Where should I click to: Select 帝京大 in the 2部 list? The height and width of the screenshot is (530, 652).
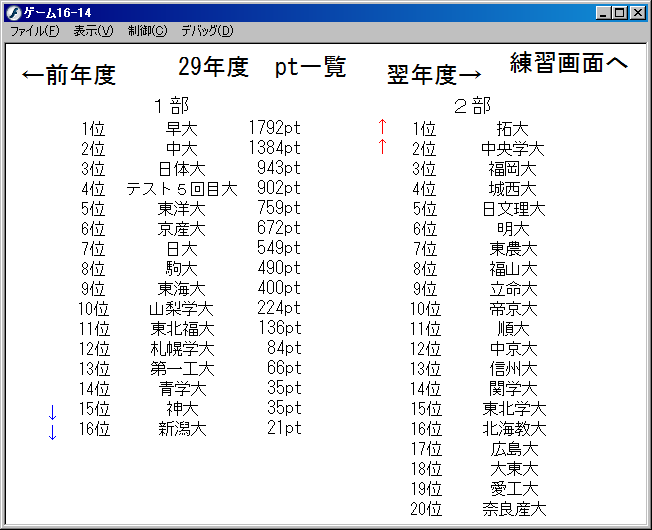(513, 308)
